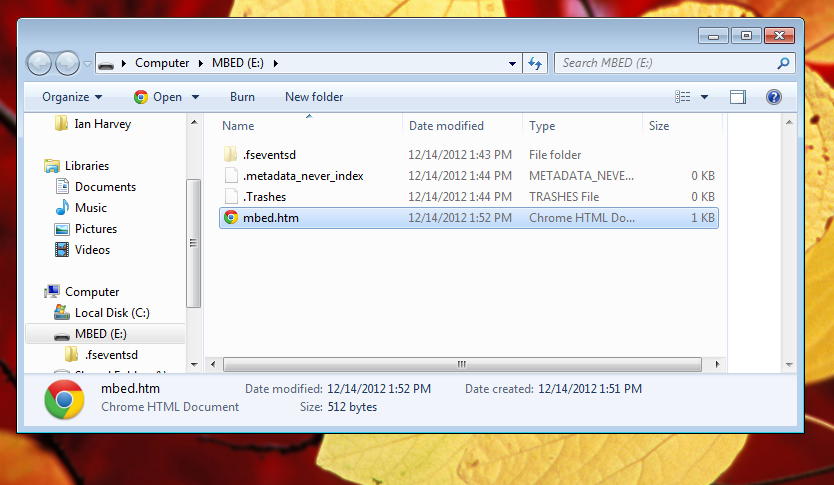This screenshot has height=485, width=834.
Task: Open the Organize menu
Action: coord(72,97)
